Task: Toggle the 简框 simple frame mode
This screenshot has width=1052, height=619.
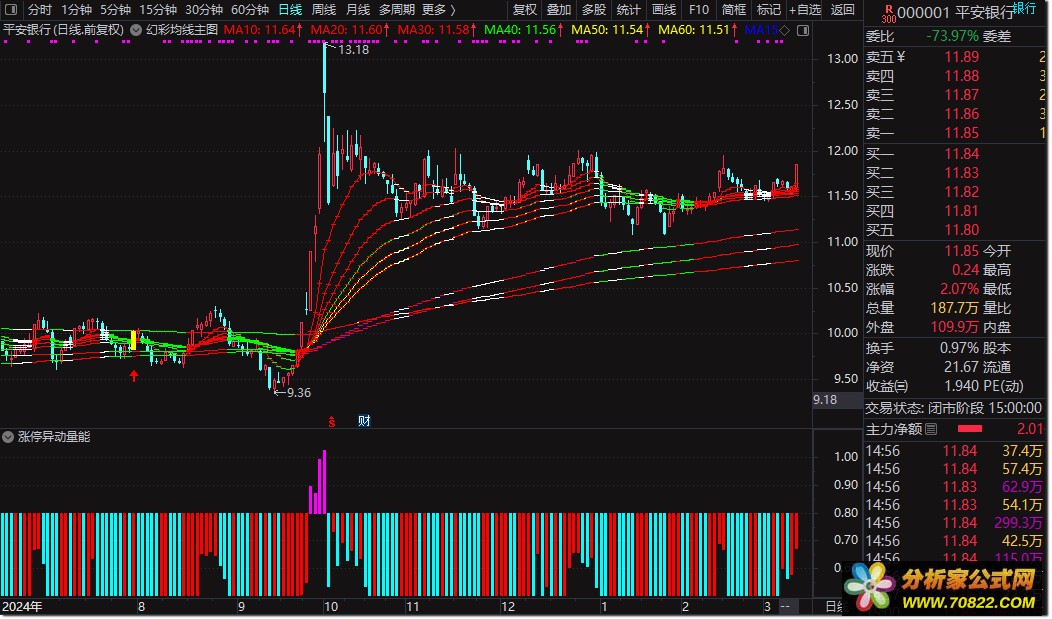Action: click(x=733, y=9)
